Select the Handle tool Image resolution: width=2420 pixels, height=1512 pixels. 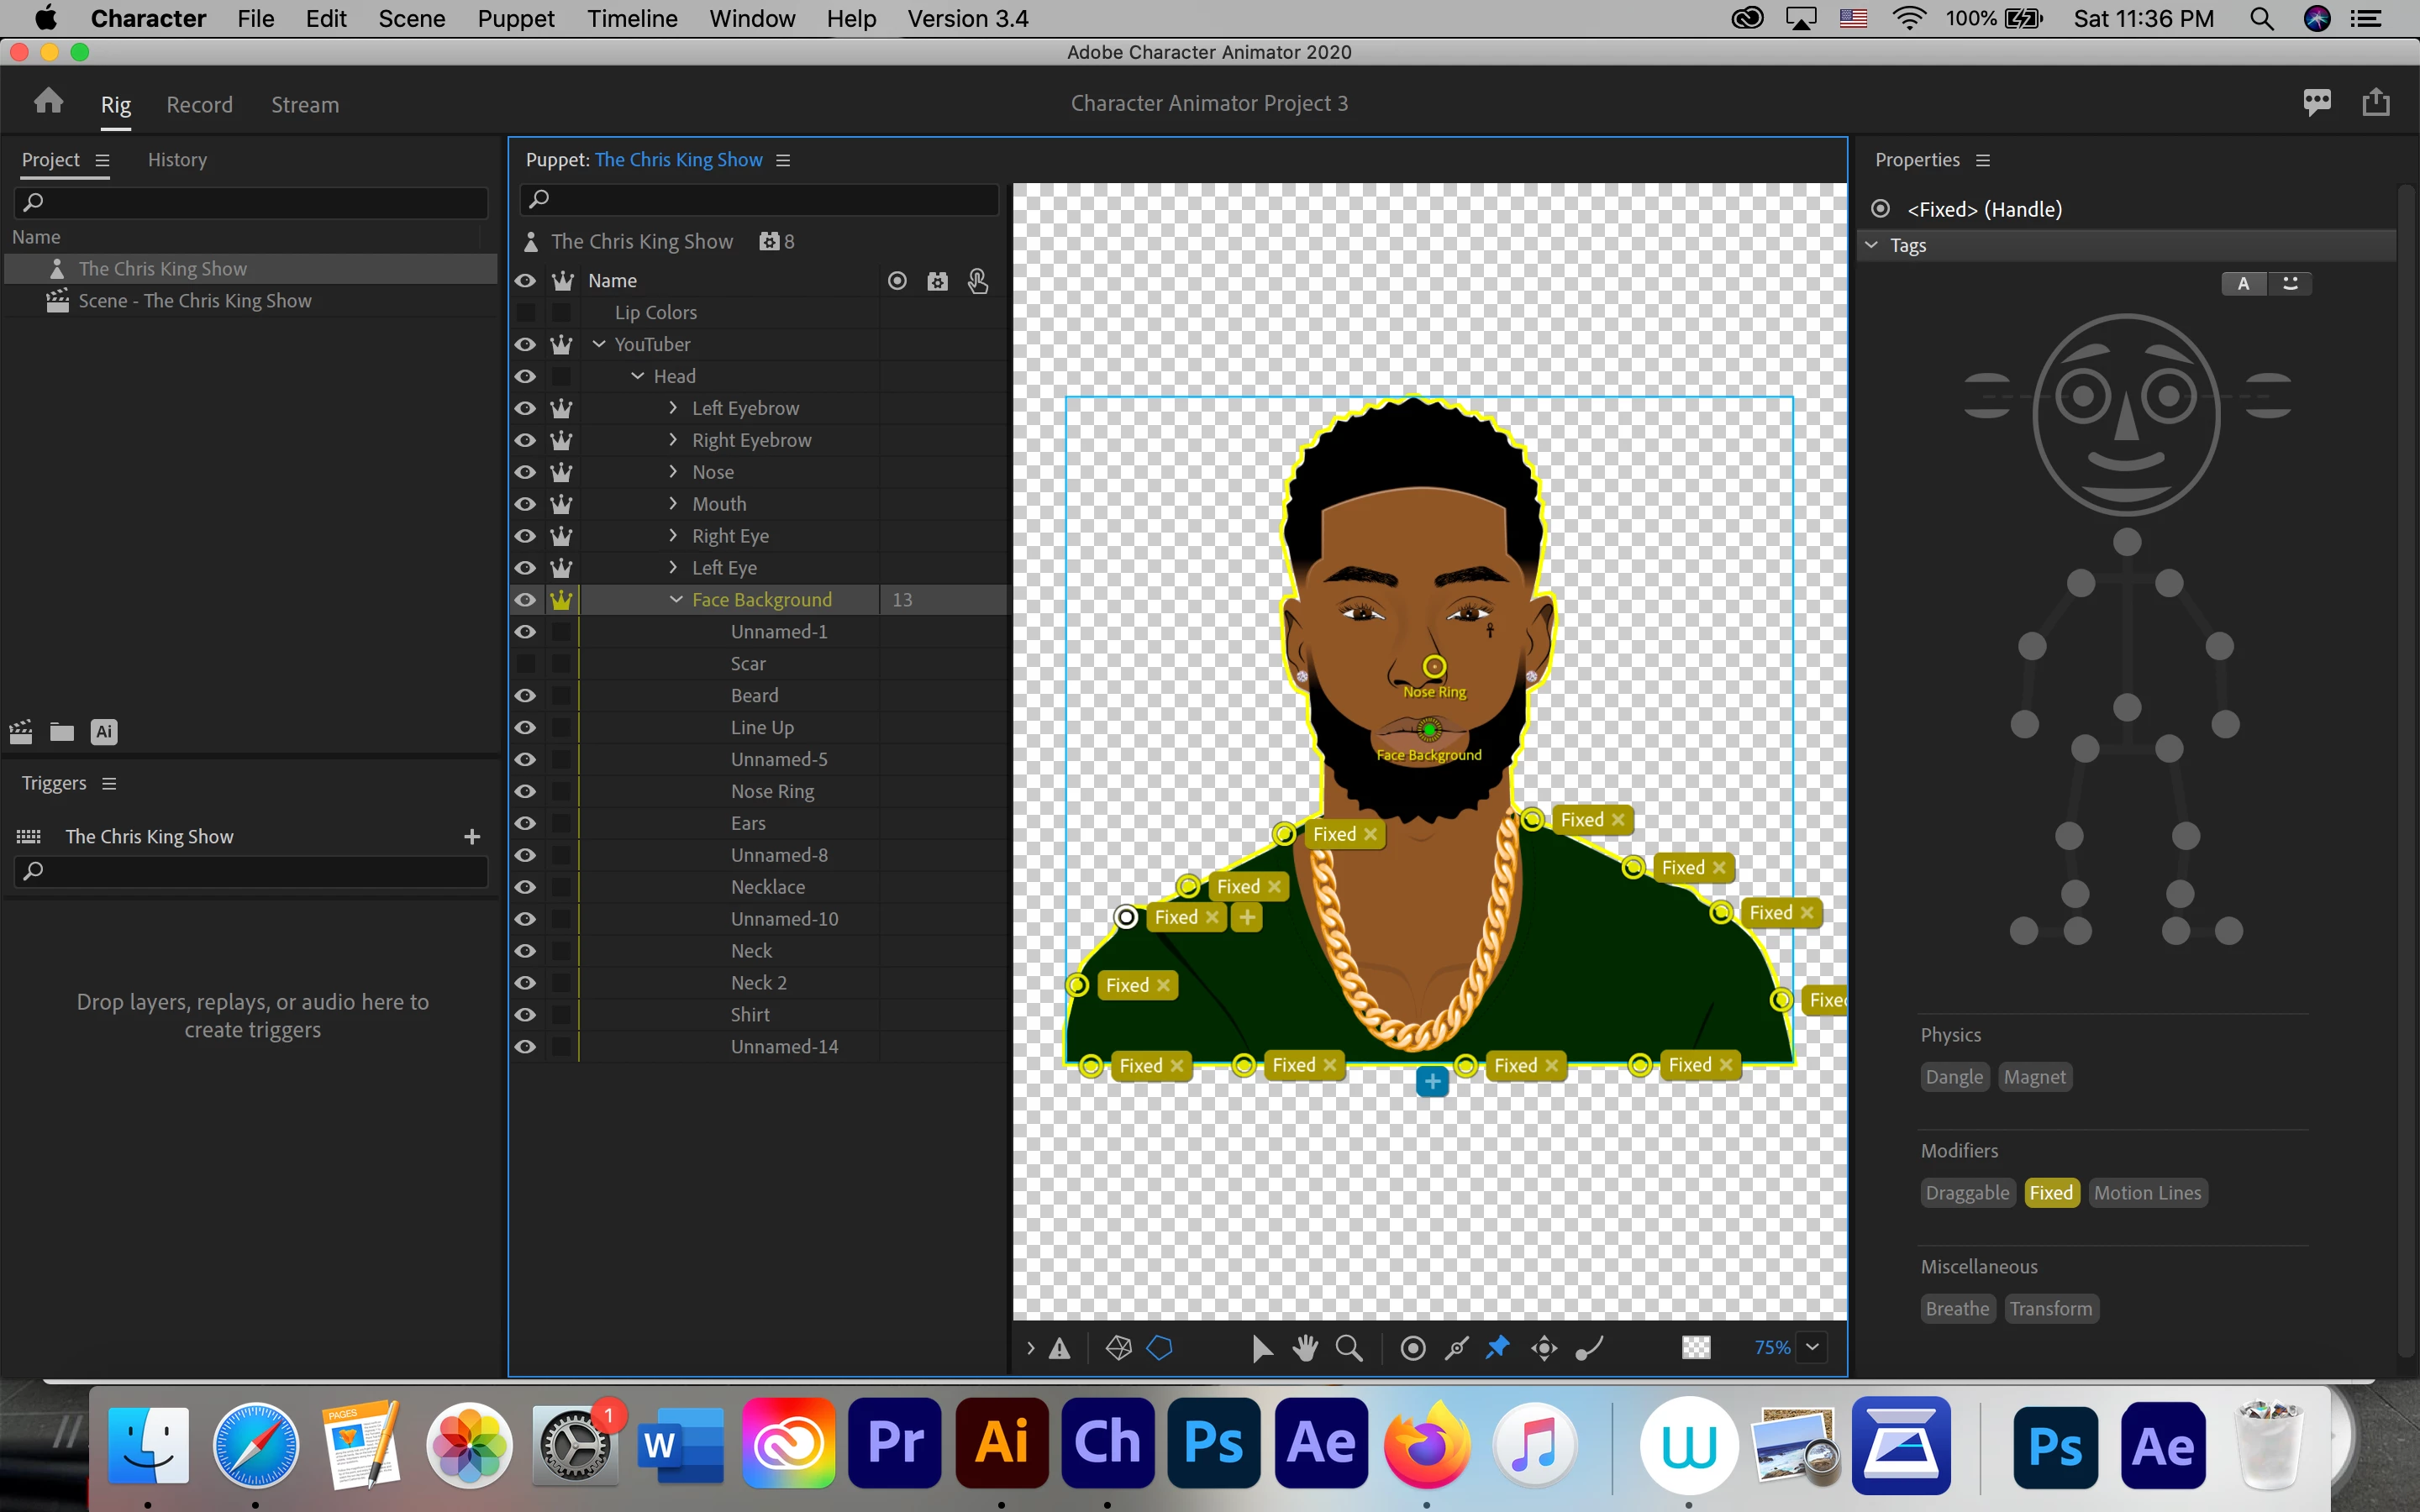point(1413,1348)
